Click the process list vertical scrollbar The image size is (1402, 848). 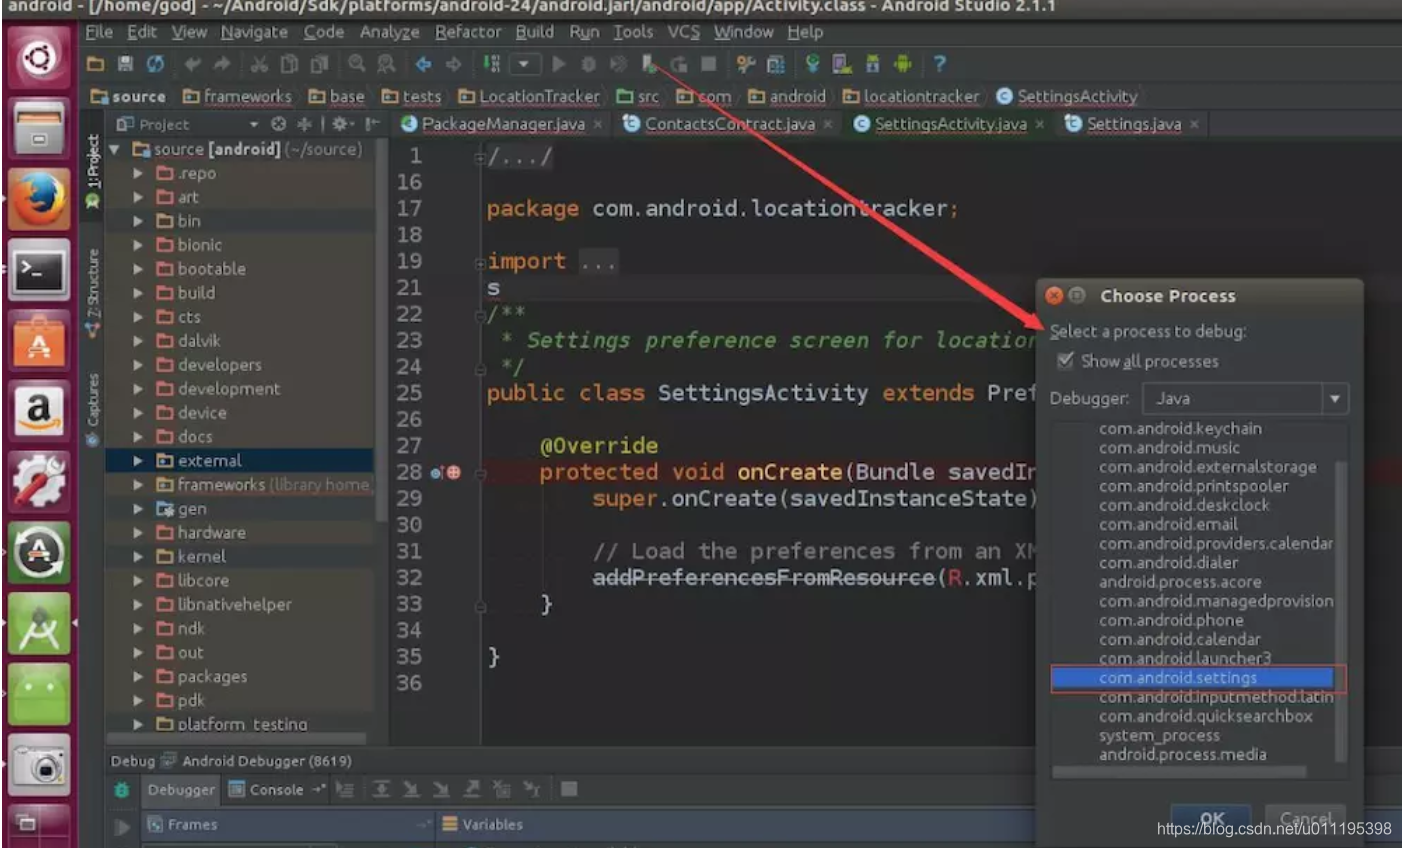click(x=1340, y=610)
